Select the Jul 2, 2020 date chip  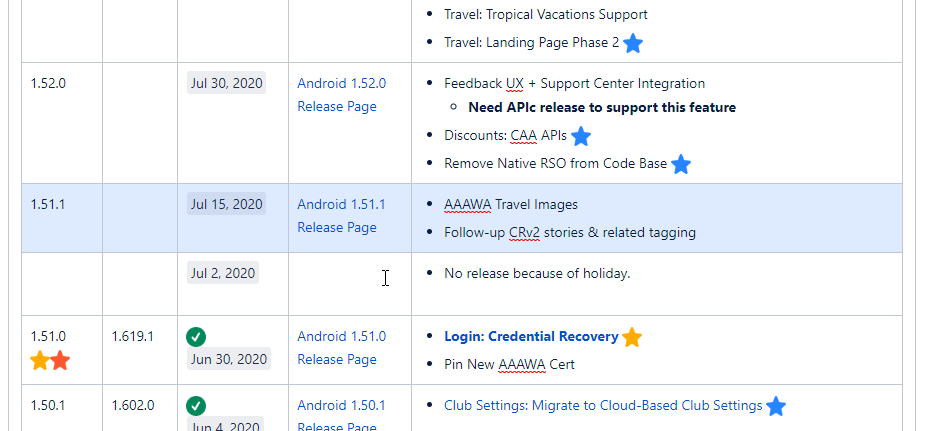[x=223, y=273]
